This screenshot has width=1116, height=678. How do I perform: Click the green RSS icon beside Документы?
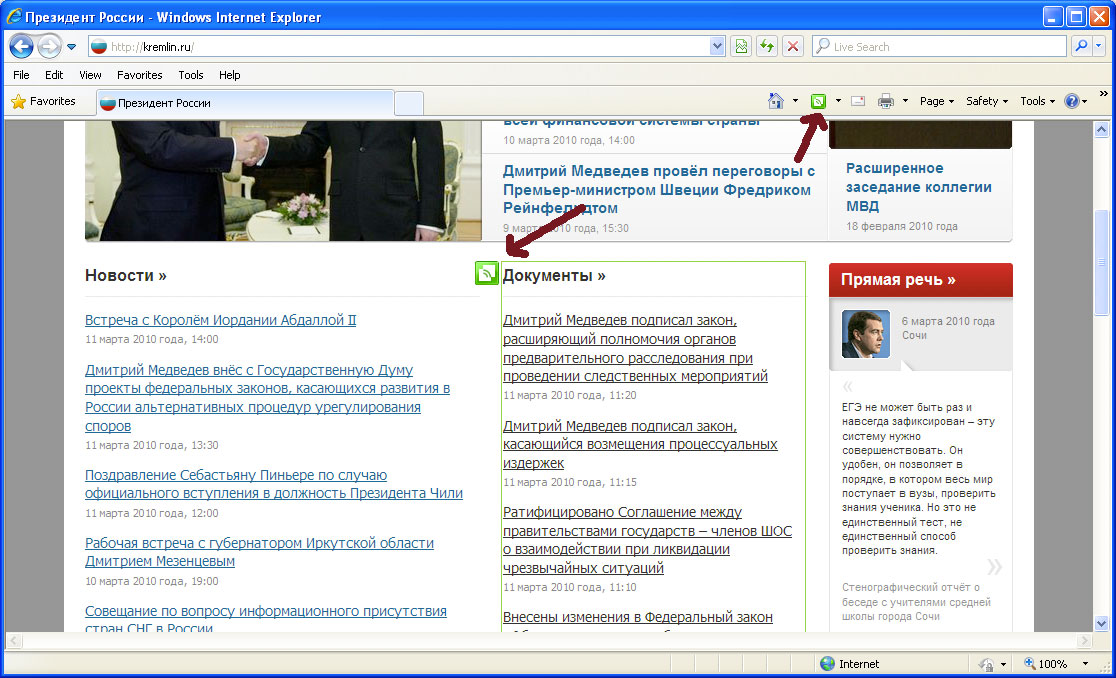click(x=487, y=273)
